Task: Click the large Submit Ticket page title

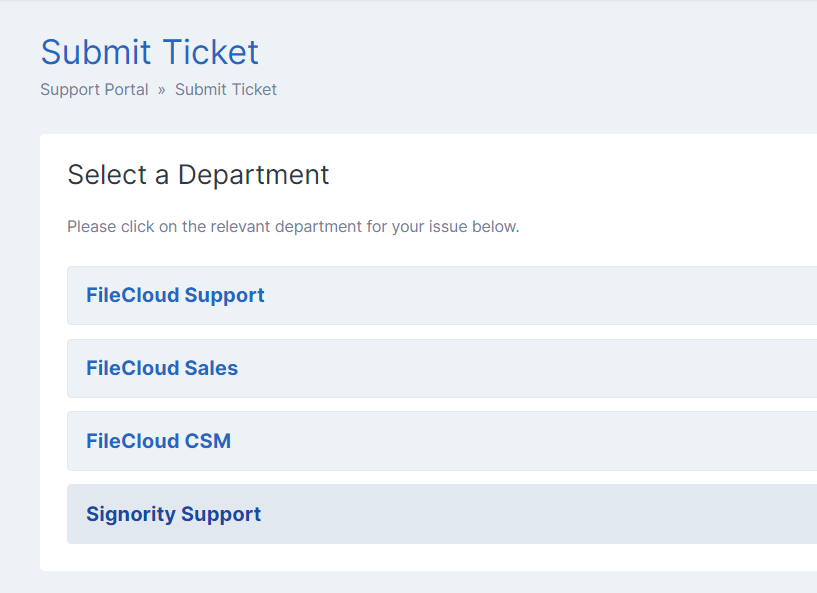Action: [150, 52]
